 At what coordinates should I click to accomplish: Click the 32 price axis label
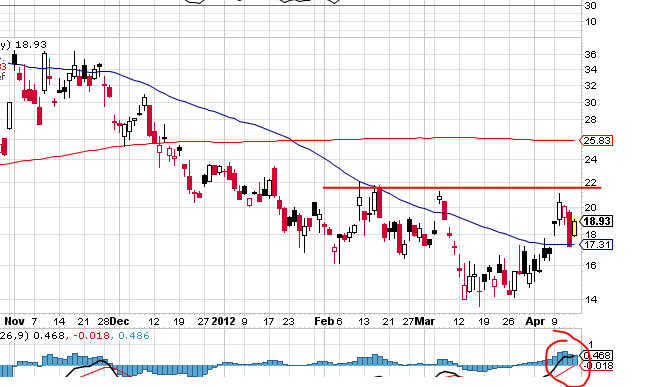[x=590, y=86]
